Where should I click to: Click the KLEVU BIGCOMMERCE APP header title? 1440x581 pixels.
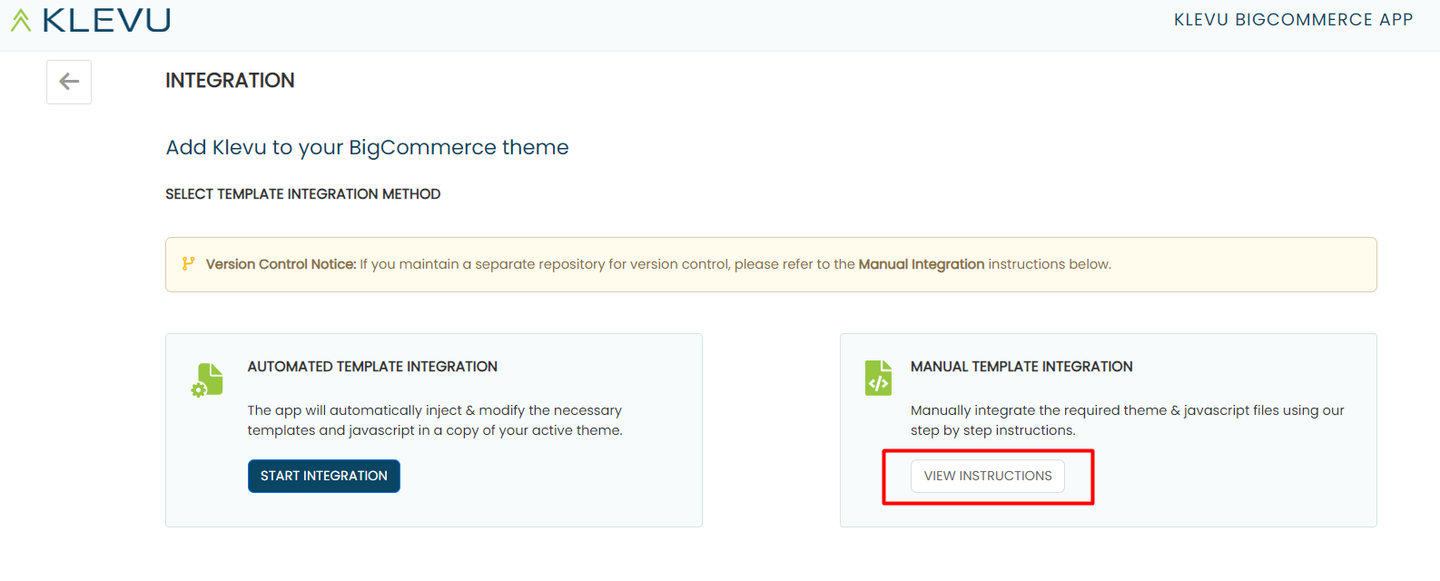point(1293,20)
